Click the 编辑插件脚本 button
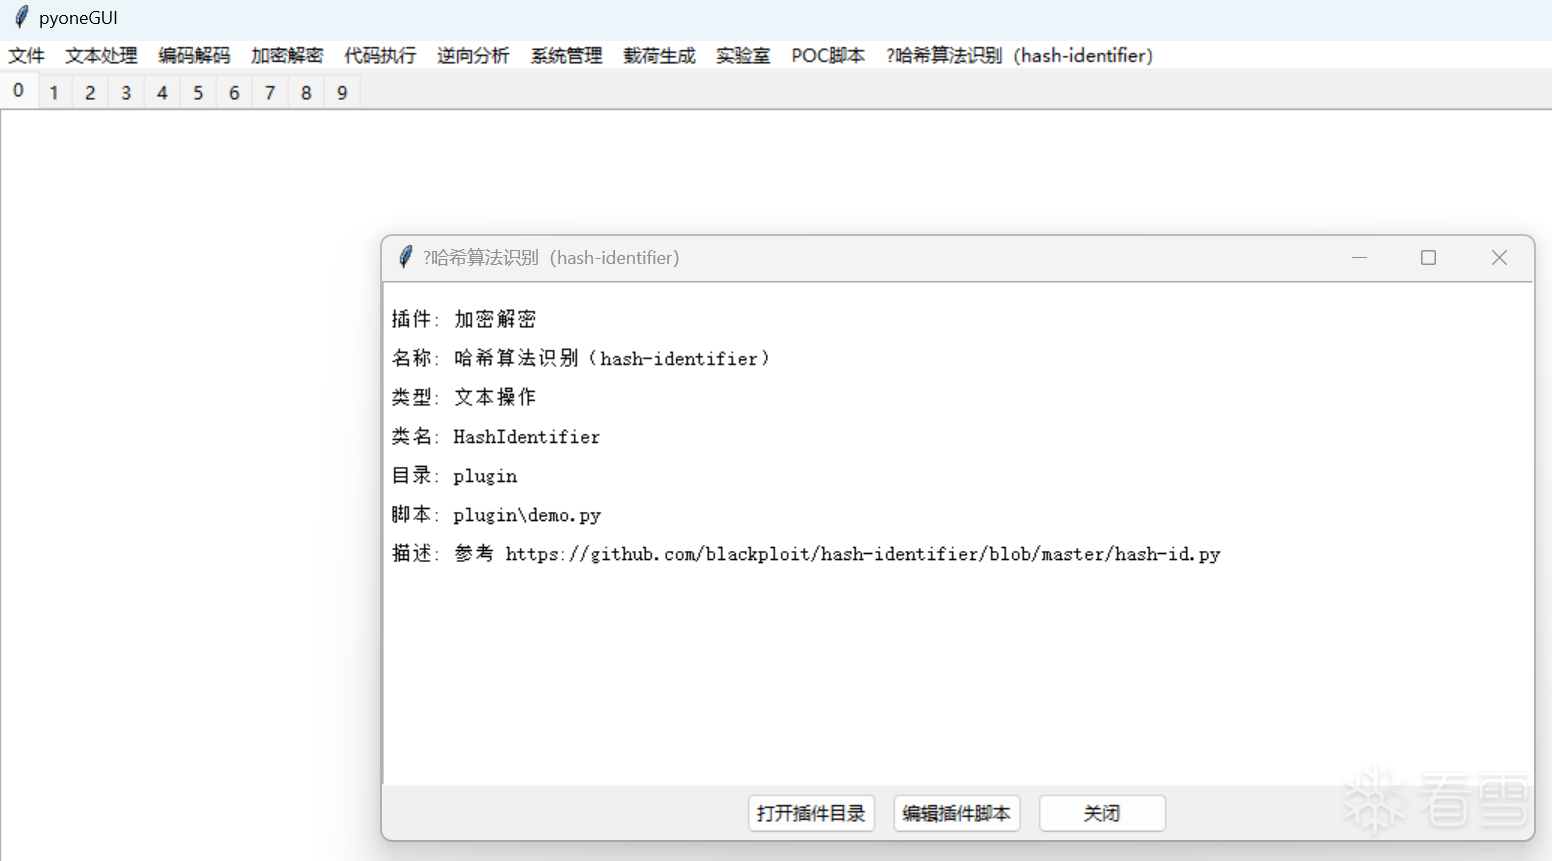This screenshot has height=861, width=1552. point(956,813)
